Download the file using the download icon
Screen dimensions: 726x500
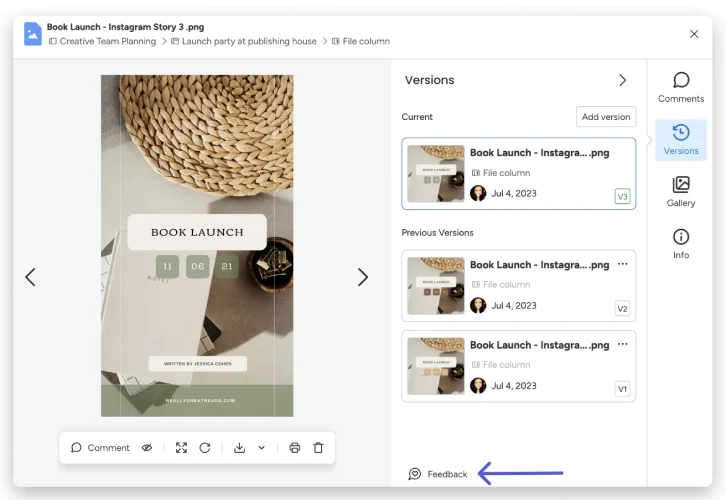click(x=239, y=448)
